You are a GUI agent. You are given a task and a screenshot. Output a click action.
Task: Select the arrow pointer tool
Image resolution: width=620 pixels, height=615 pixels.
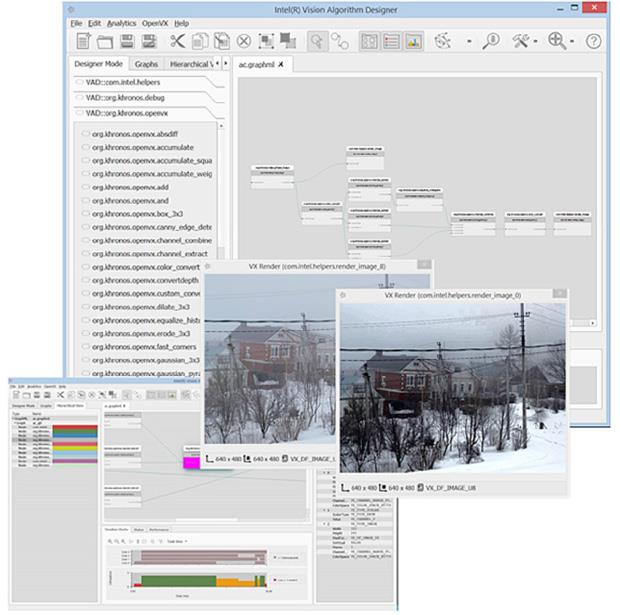317,42
